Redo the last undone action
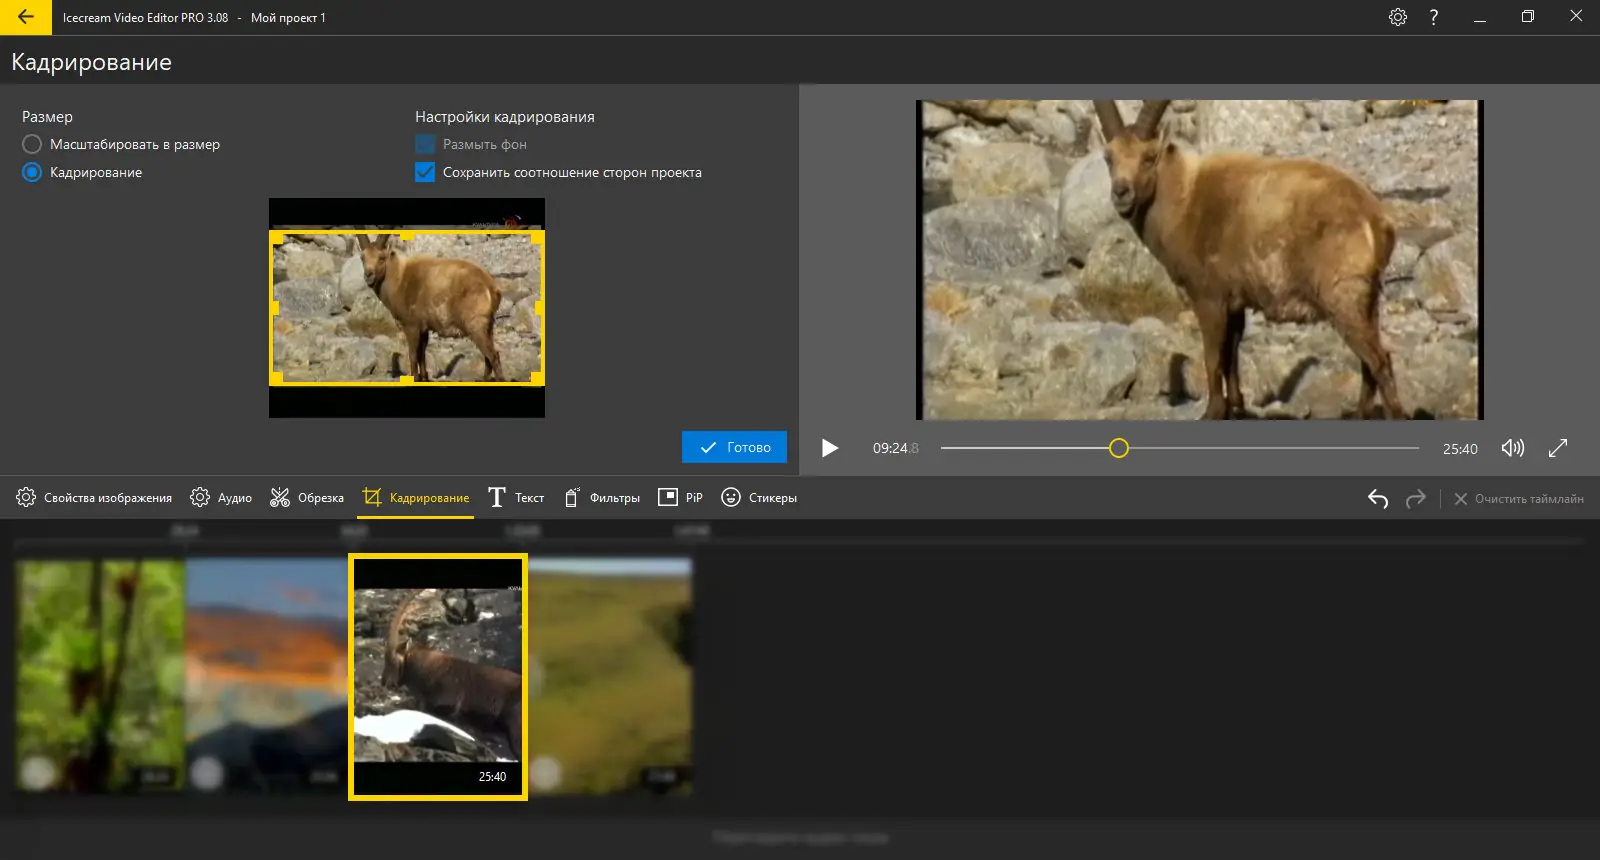The width and height of the screenshot is (1600, 860). (1415, 498)
